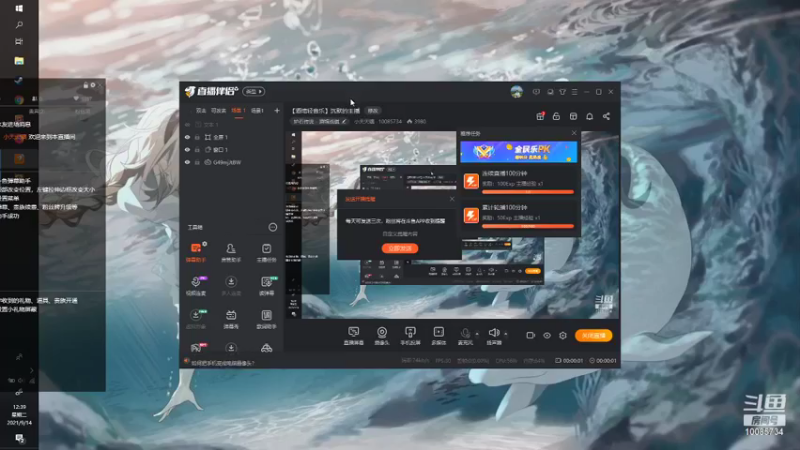Open the 主播任务 checkmark tool icon
The width and height of the screenshot is (800, 450).
click(x=266, y=252)
